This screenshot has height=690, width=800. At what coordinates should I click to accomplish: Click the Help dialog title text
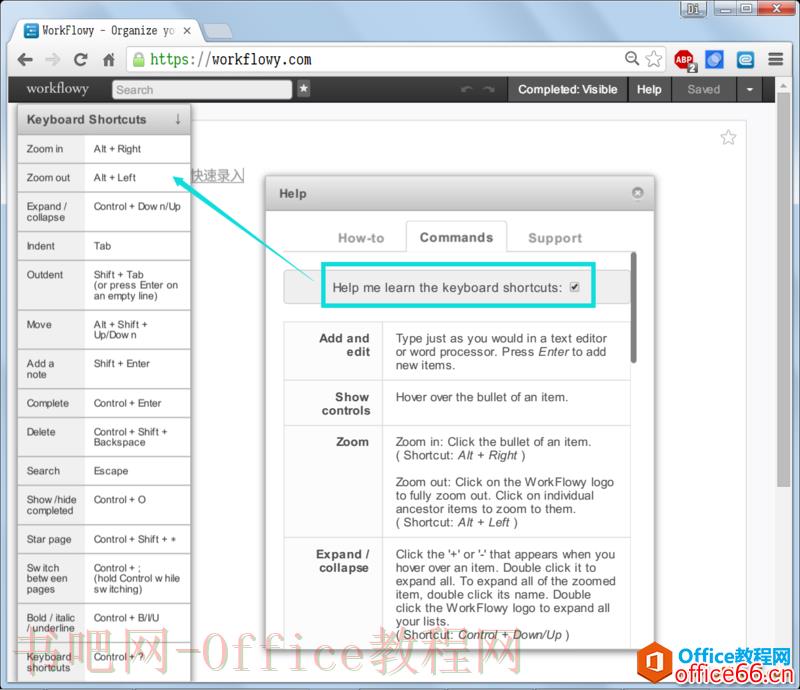point(293,193)
